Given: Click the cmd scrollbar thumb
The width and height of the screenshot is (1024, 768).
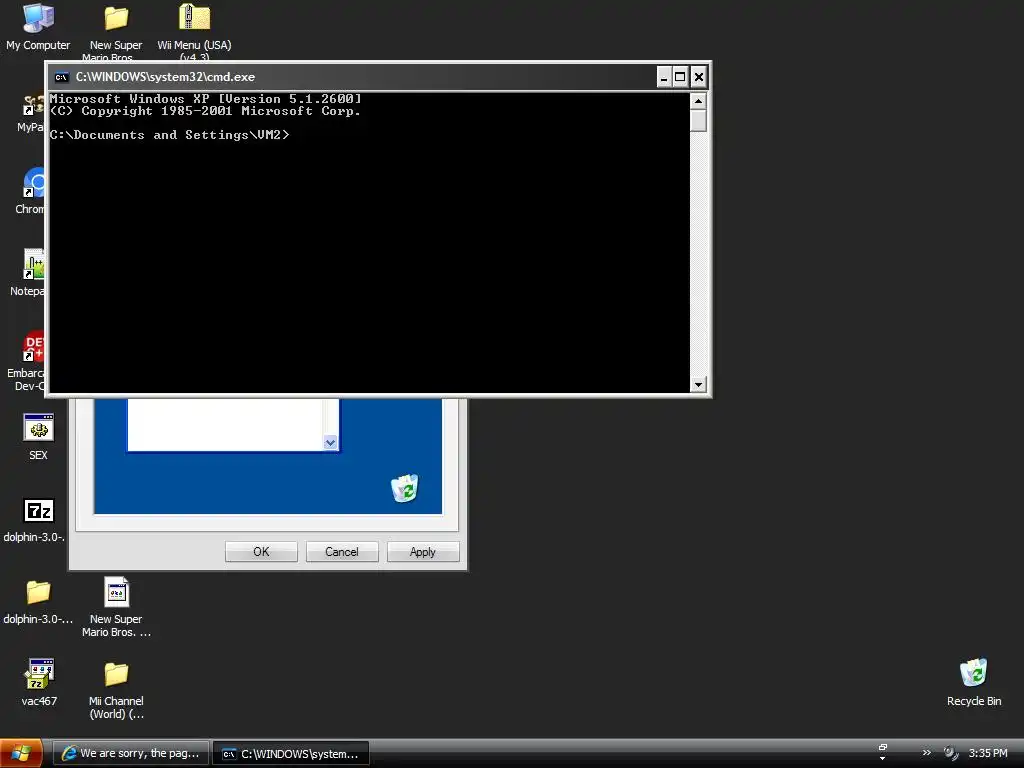Looking at the screenshot, I should pyautogui.click(x=698, y=121).
